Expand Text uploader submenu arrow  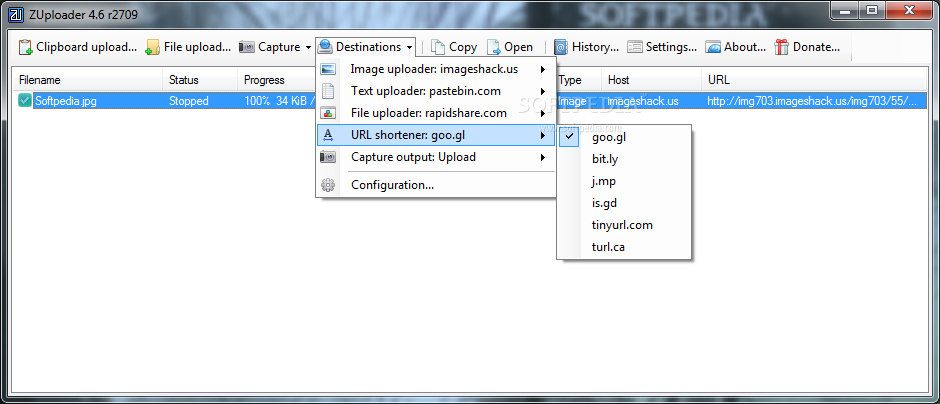tap(543, 92)
